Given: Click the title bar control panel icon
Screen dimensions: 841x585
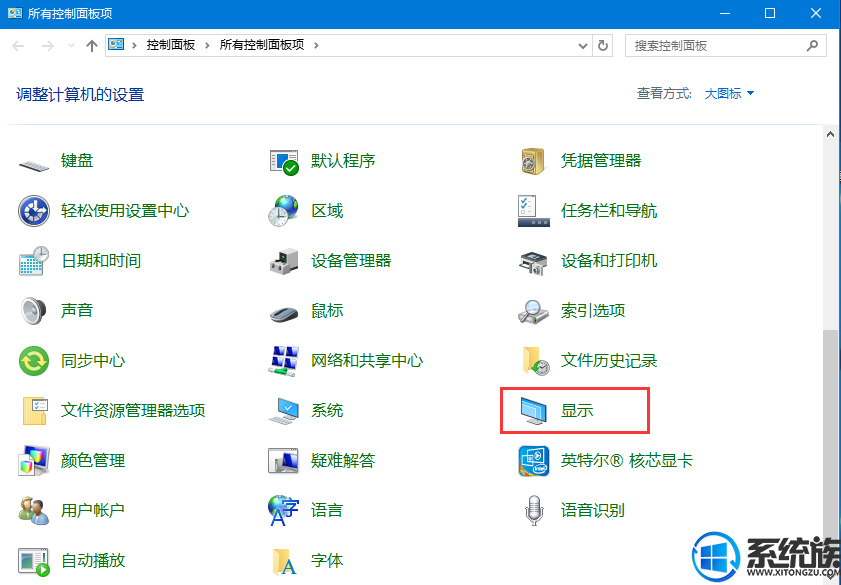Looking at the screenshot, I should tap(14, 13).
